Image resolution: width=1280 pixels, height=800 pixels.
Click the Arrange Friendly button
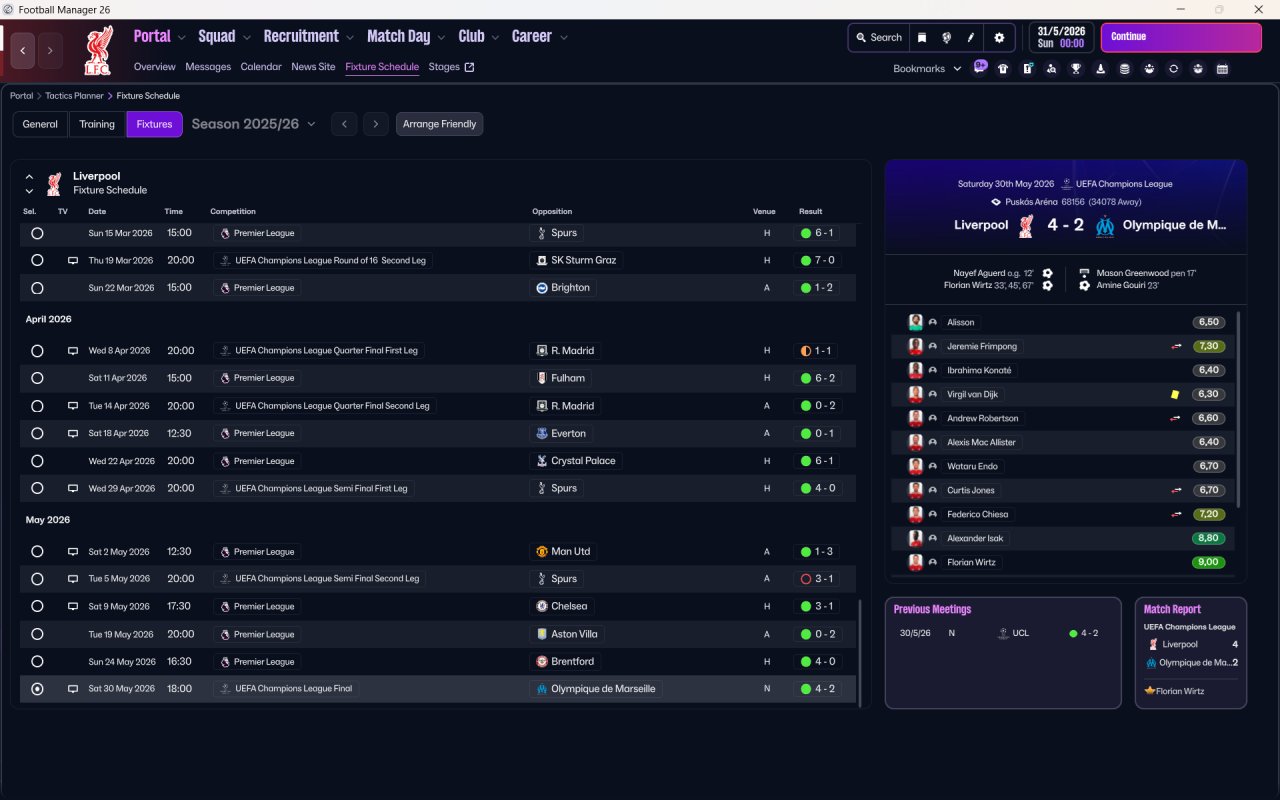(x=440, y=124)
